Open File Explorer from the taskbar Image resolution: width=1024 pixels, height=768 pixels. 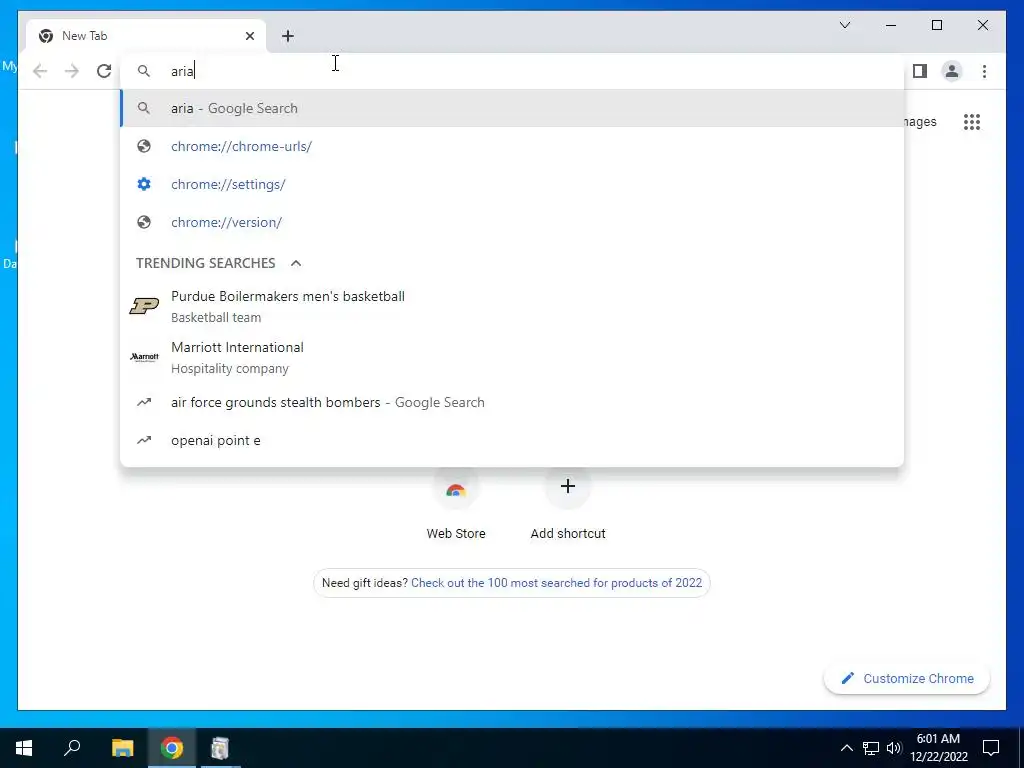click(x=122, y=748)
